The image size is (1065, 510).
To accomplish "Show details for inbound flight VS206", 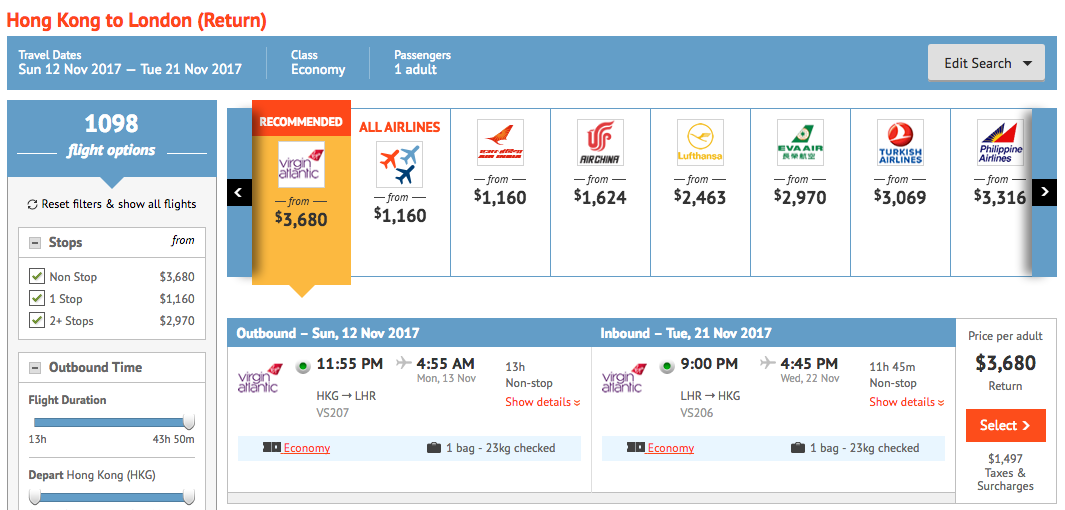I will (907, 402).
